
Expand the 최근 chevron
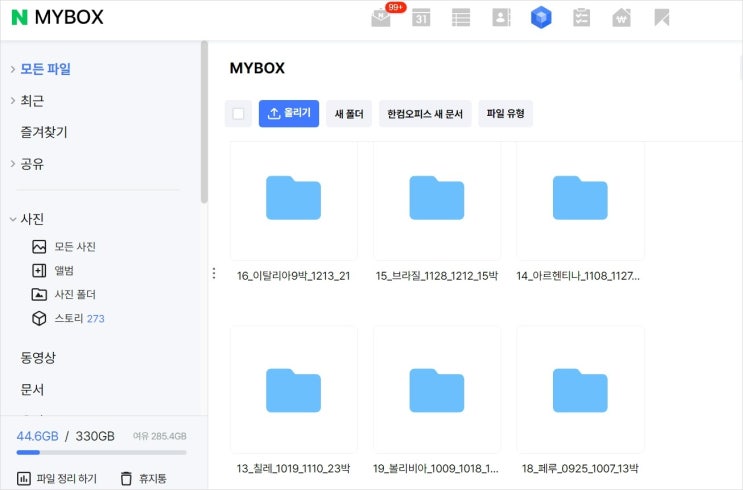click(x=13, y=100)
